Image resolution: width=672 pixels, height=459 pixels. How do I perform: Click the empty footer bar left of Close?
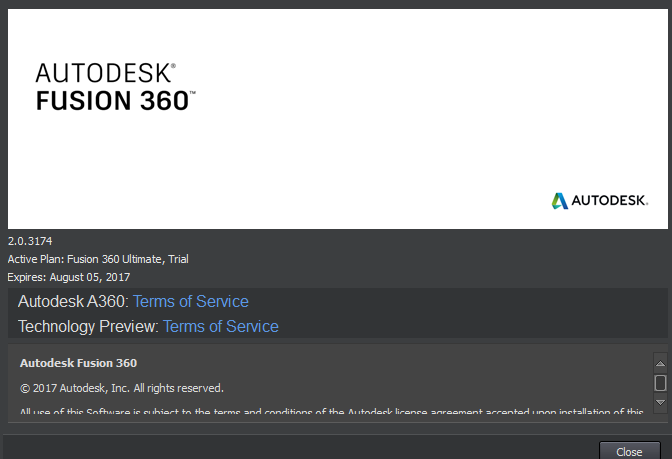300,448
